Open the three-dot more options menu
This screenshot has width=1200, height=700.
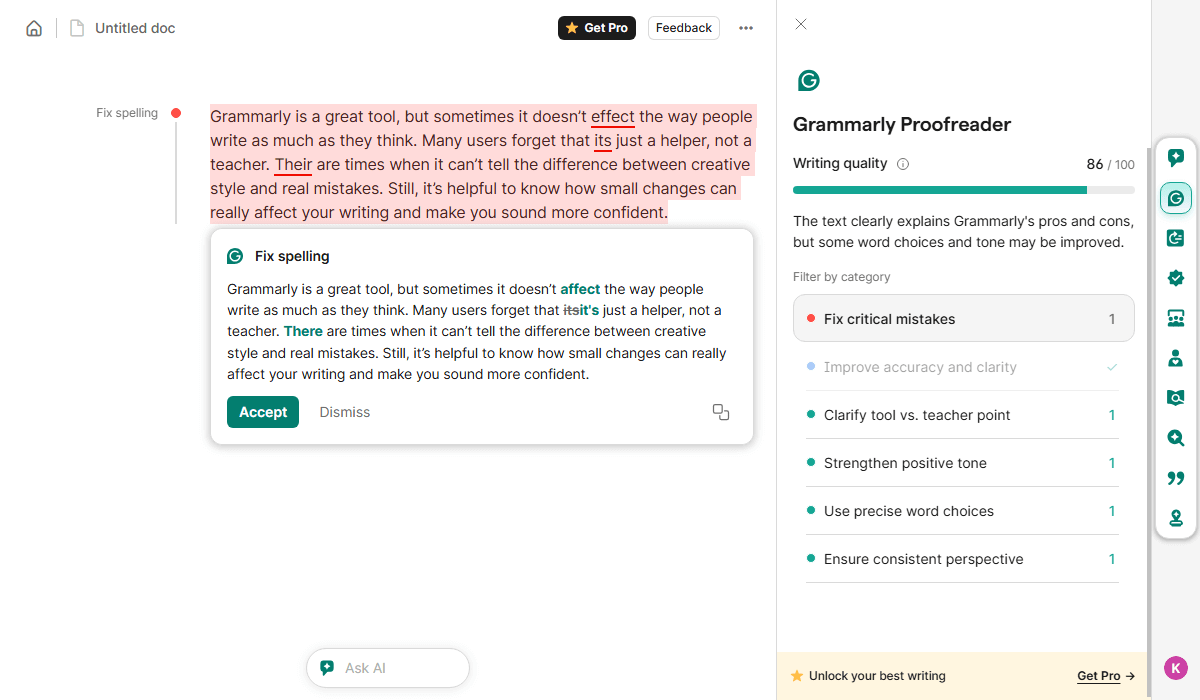(746, 28)
